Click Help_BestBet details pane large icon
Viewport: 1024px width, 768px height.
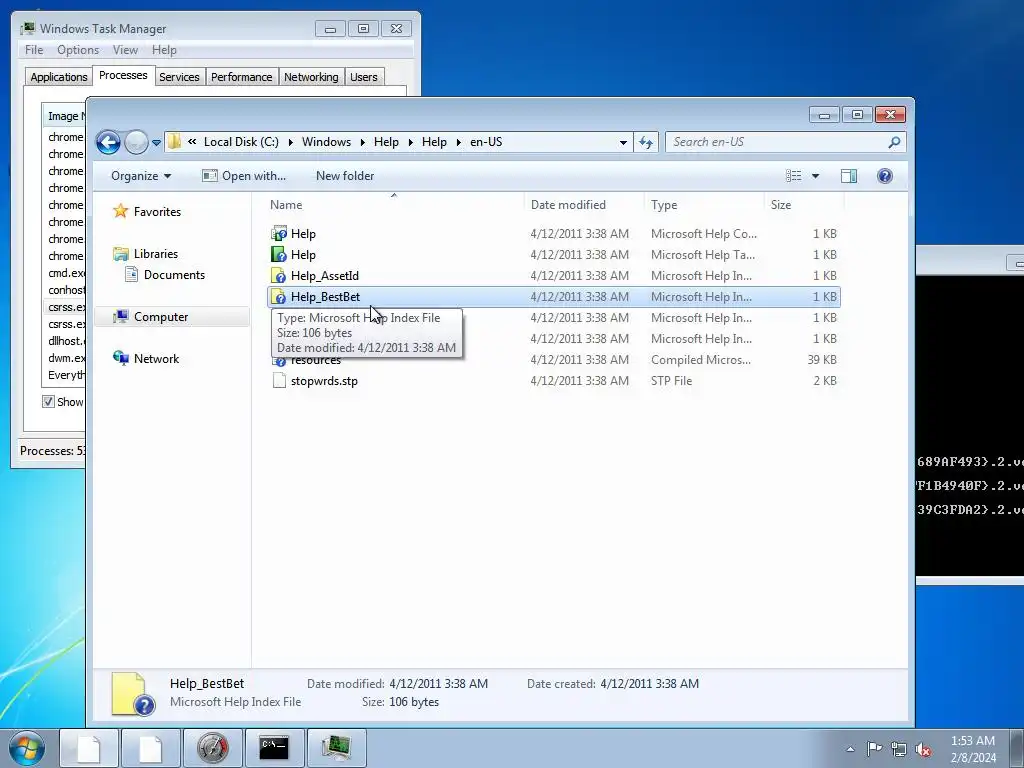pos(133,694)
